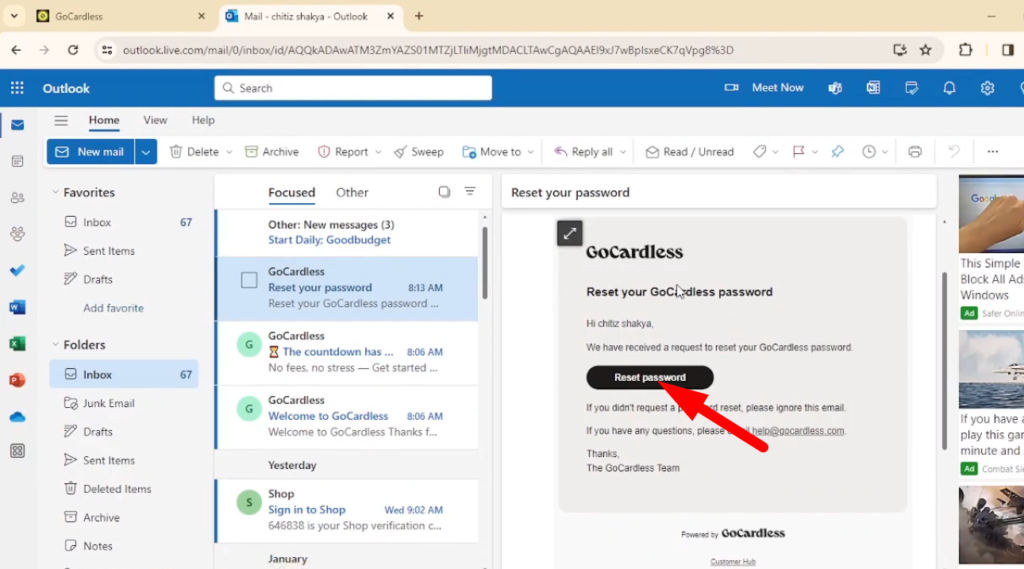The width and height of the screenshot is (1024, 569).
Task: Click the select-all messages icon
Action: (x=444, y=192)
